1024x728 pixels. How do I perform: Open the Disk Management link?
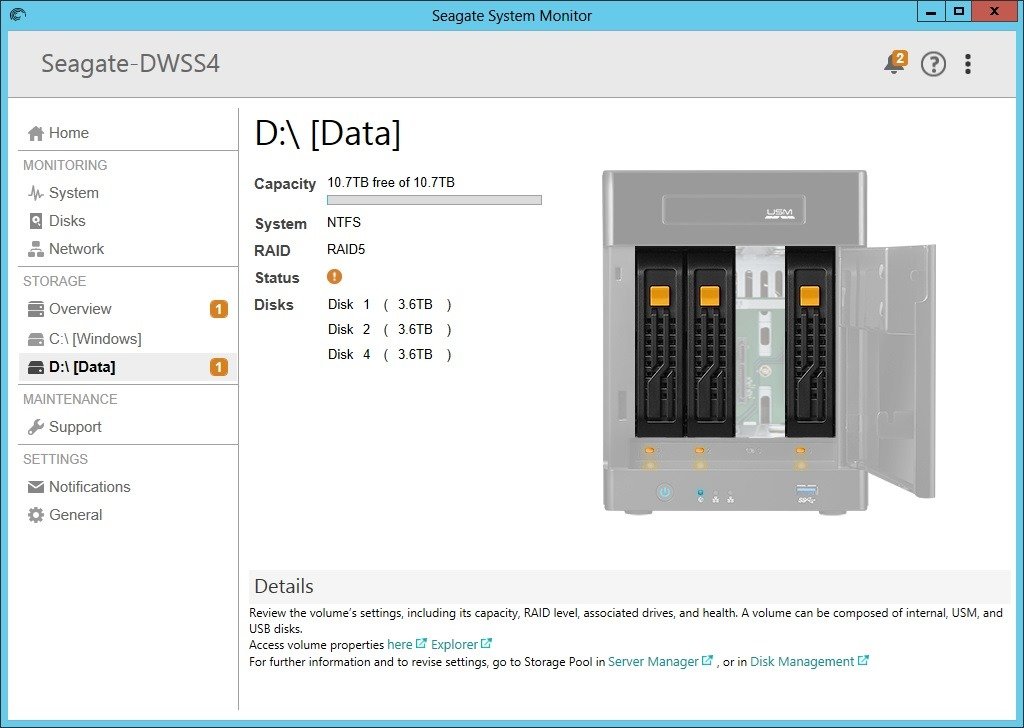[802, 661]
